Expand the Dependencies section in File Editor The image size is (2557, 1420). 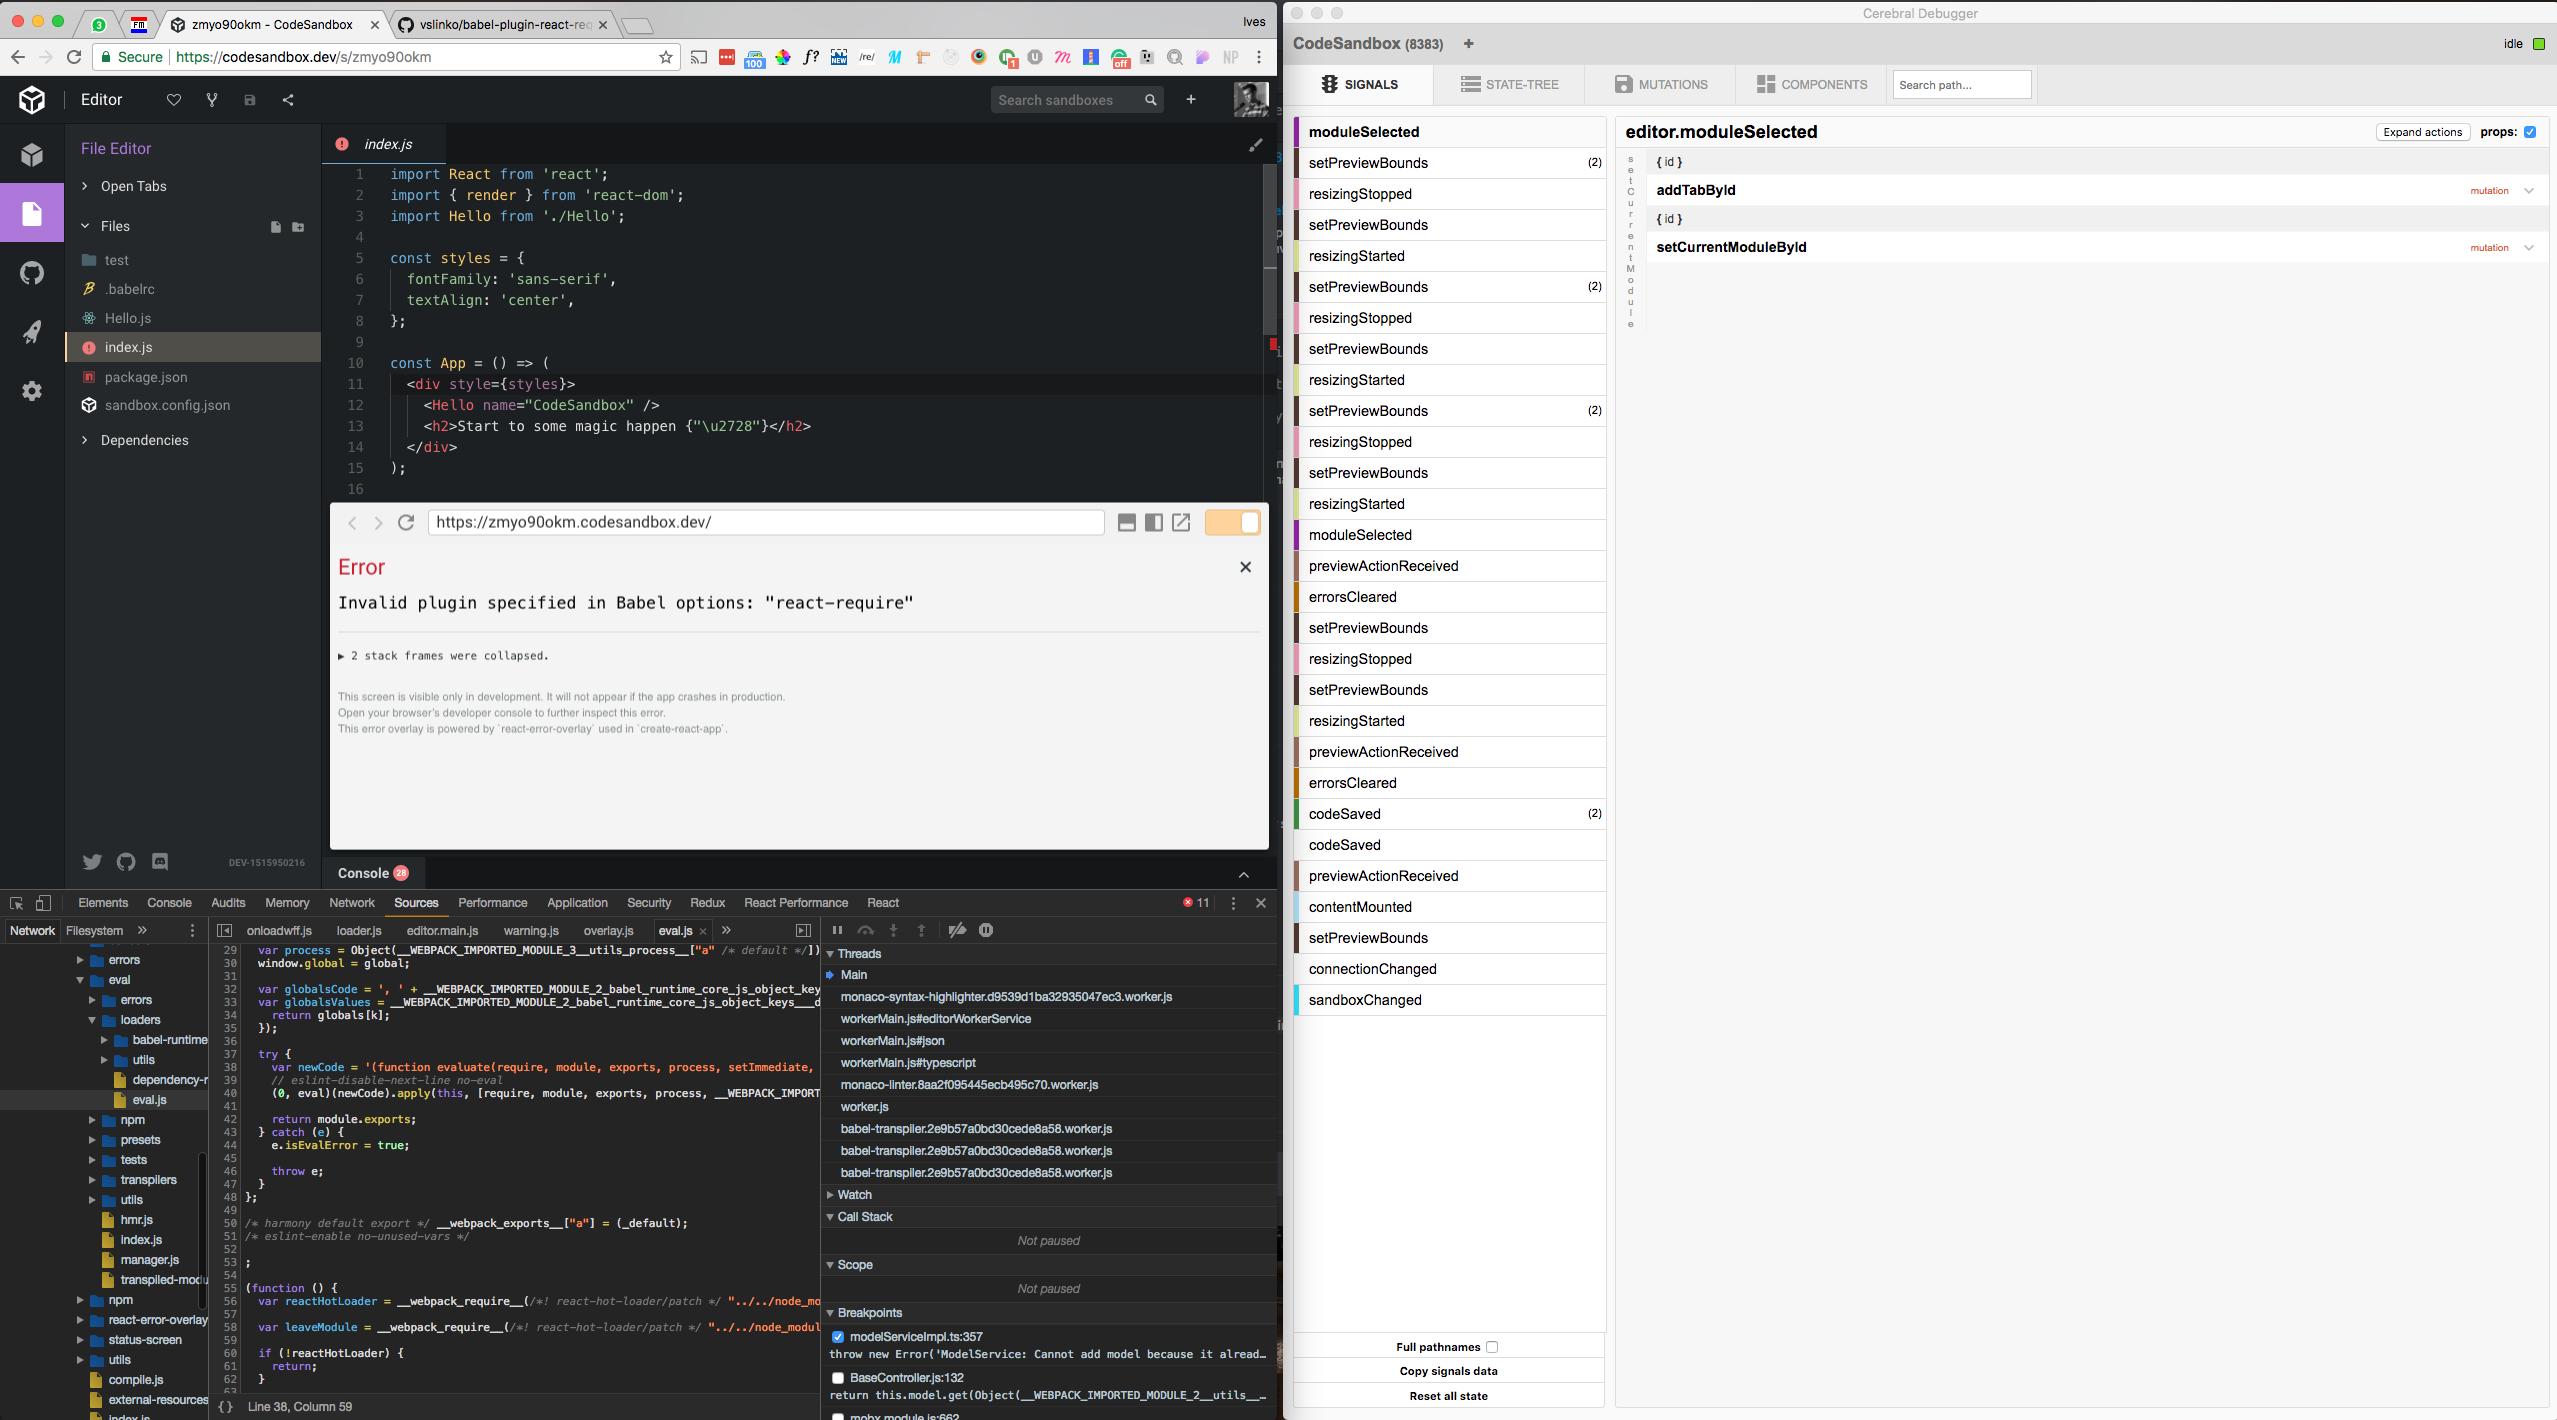[x=144, y=440]
